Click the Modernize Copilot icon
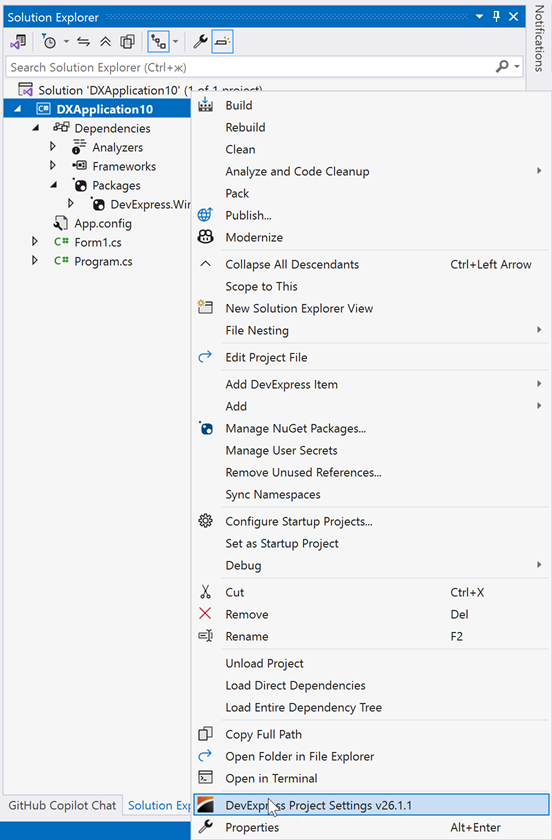Screen dimensions: 552x840 (205, 237)
